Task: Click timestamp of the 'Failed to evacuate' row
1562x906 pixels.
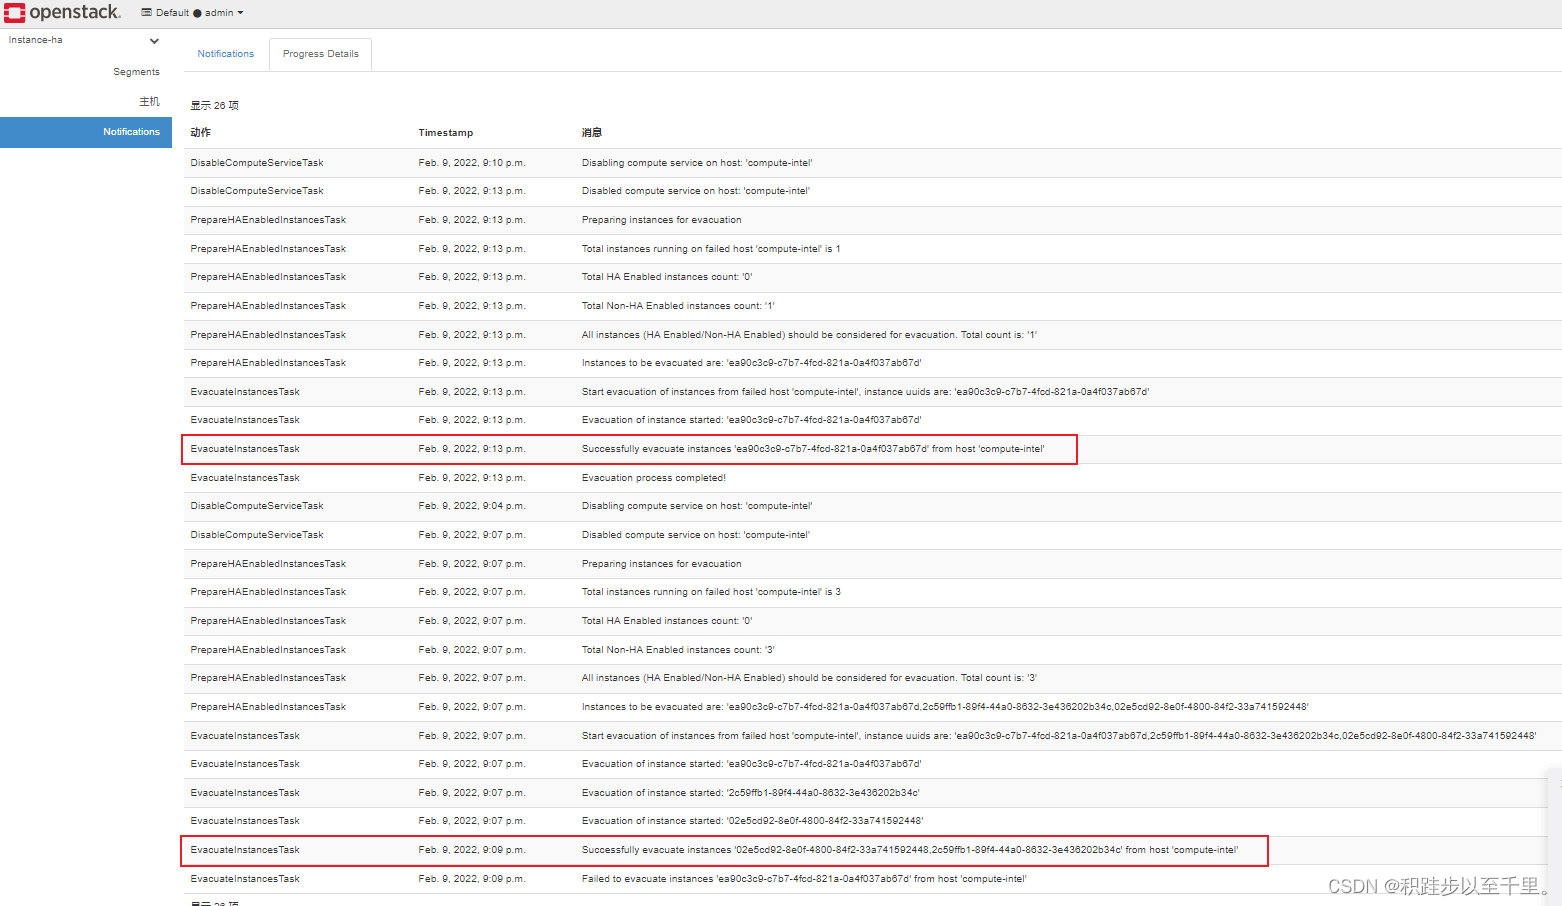Action: tap(472, 879)
